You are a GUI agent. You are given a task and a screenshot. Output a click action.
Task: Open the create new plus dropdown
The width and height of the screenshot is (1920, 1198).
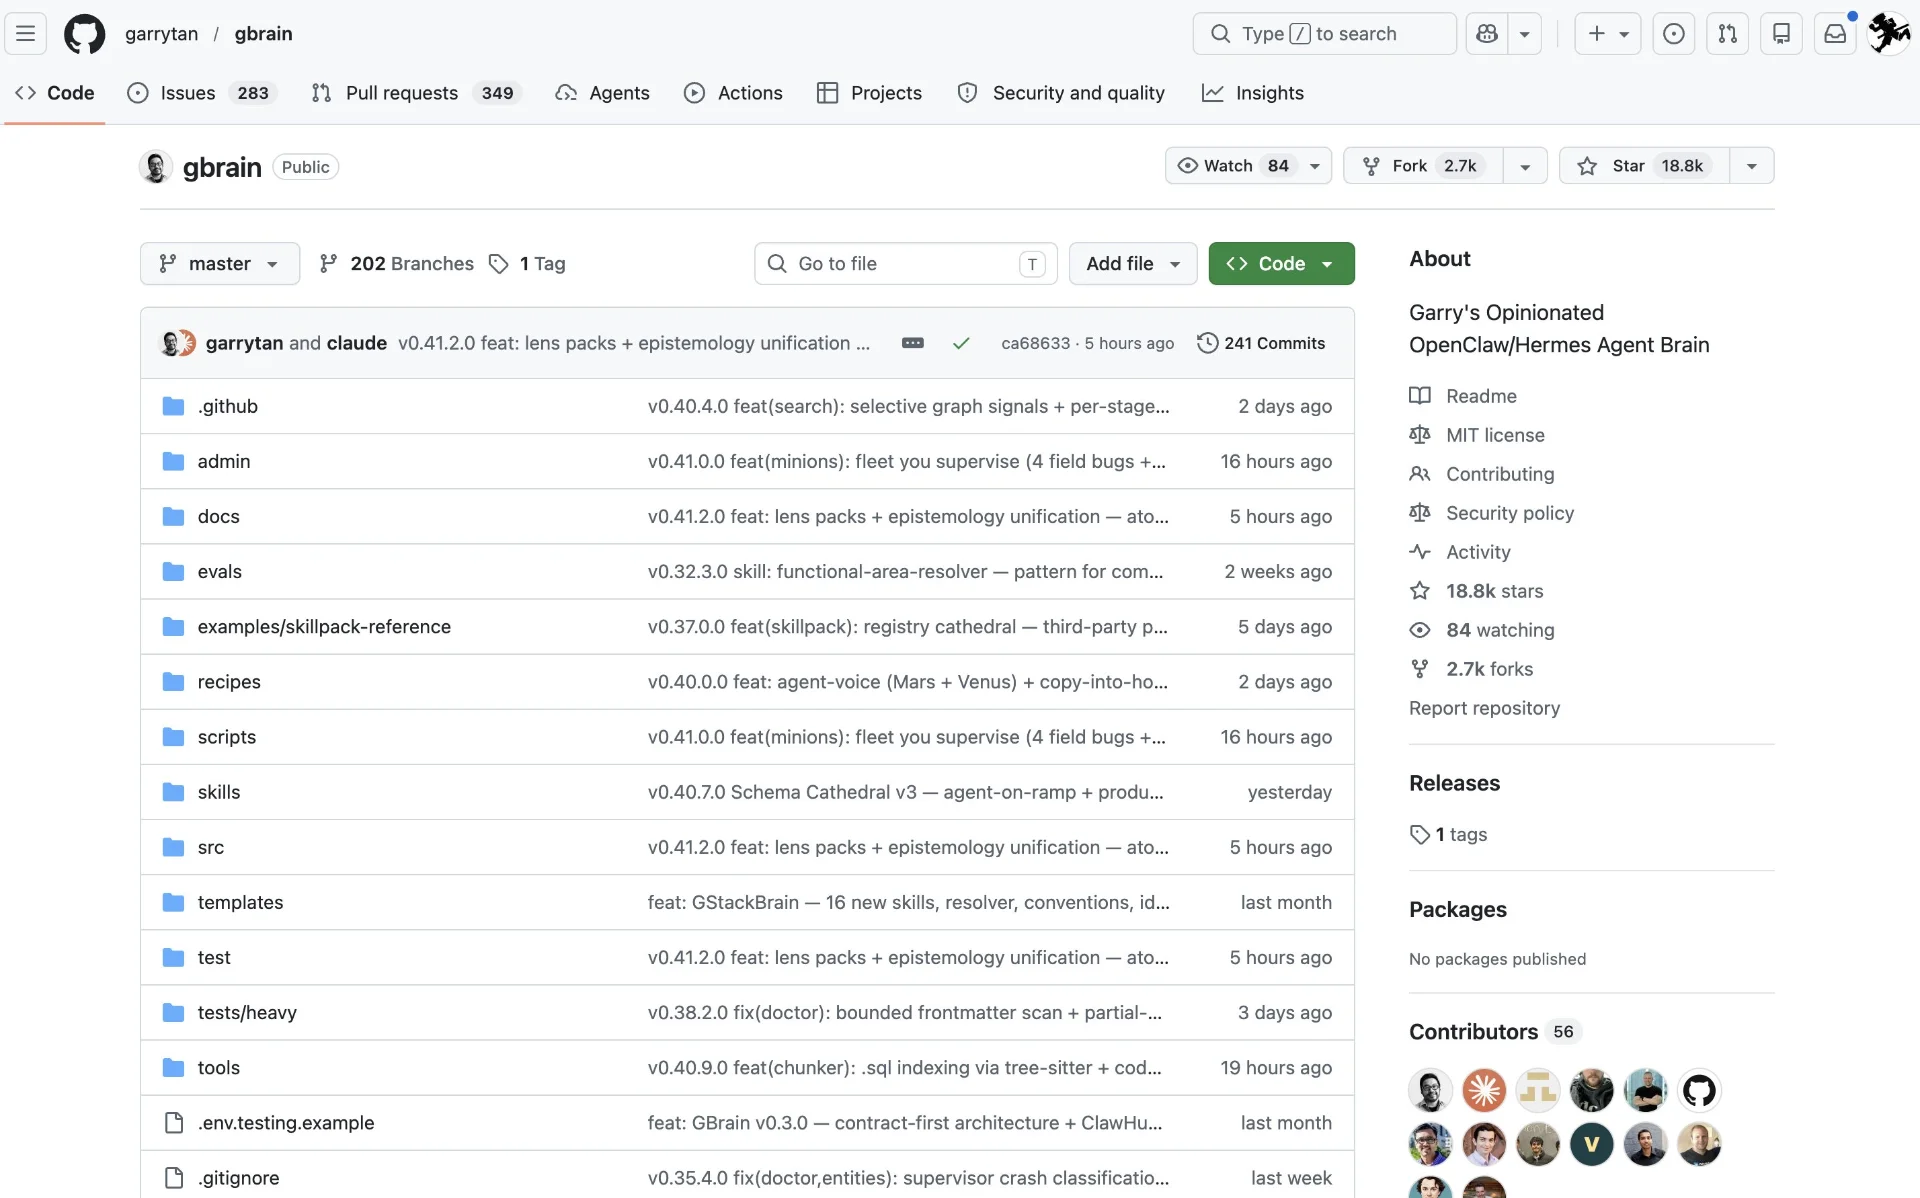1608,34
